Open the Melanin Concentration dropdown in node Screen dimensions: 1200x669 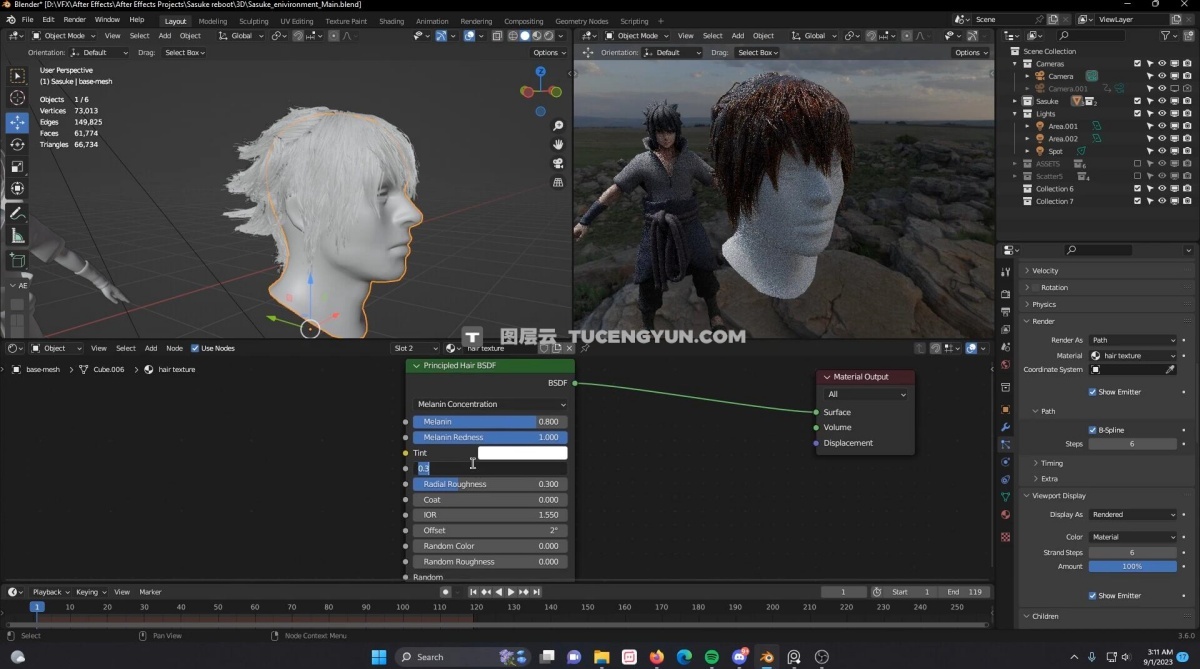coord(490,404)
